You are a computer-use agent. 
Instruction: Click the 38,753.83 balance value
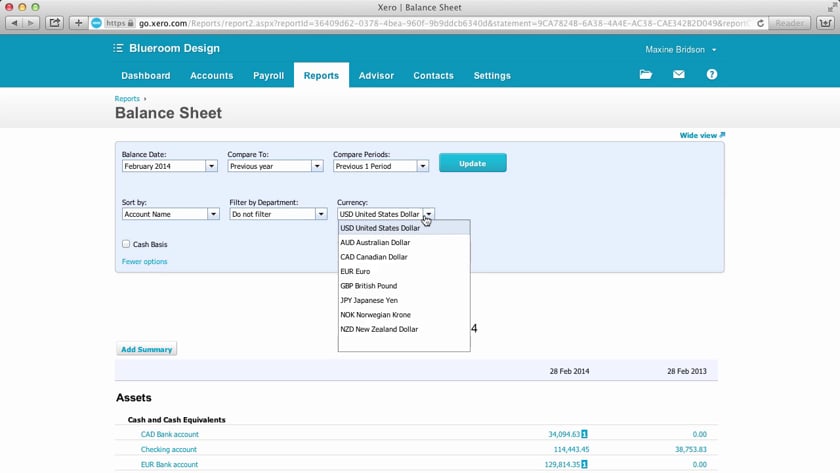(x=691, y=449)
